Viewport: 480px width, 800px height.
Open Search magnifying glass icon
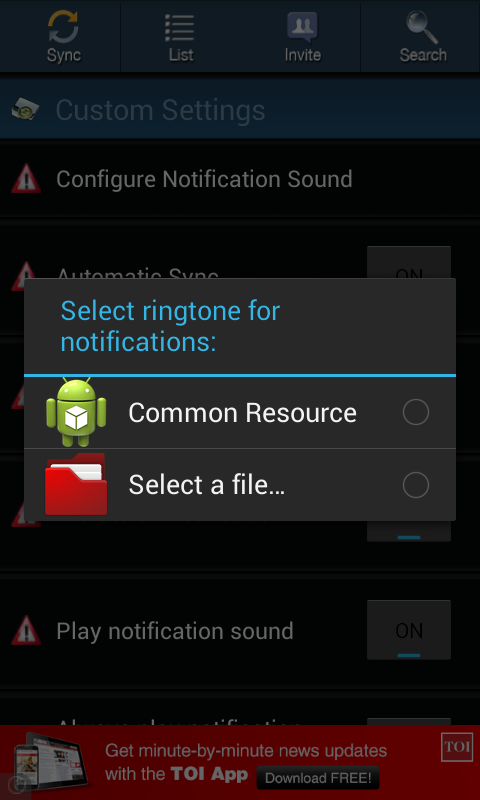pos(422,27)
